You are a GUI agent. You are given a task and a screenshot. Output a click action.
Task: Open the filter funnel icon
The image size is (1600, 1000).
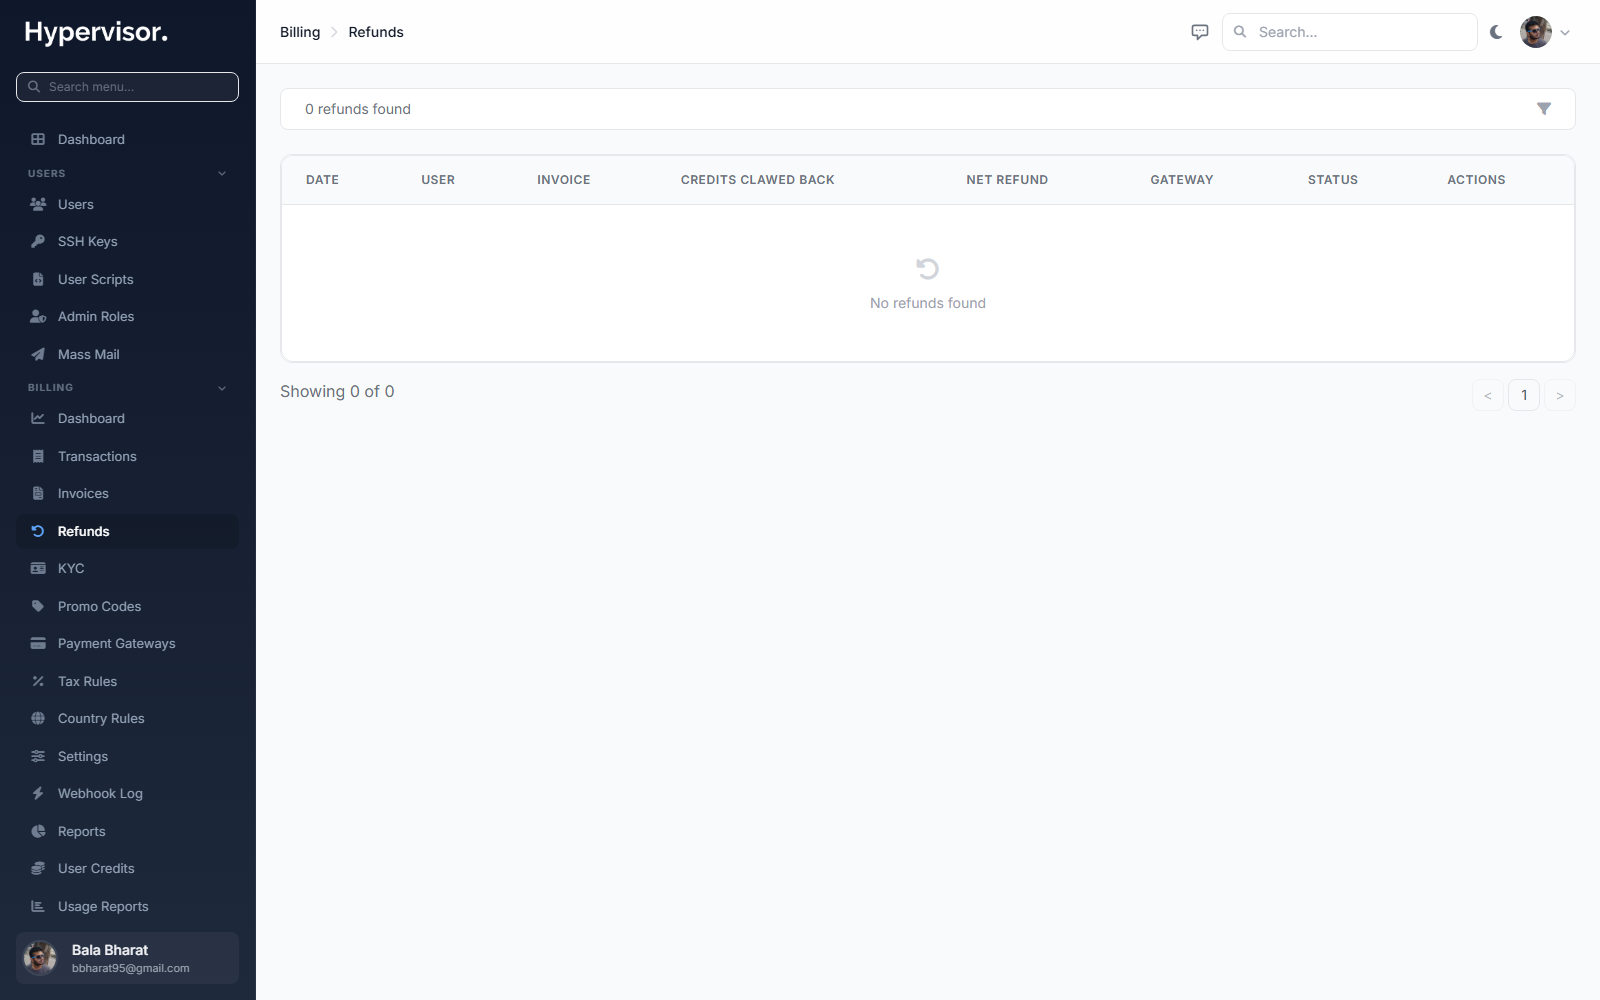pos(1544,109)
